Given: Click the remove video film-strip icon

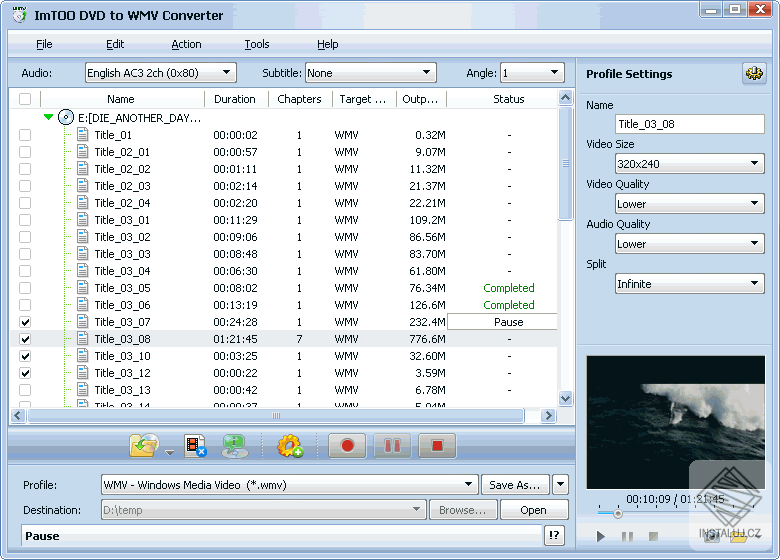Looking at the screenshot, I should (195, 446).
